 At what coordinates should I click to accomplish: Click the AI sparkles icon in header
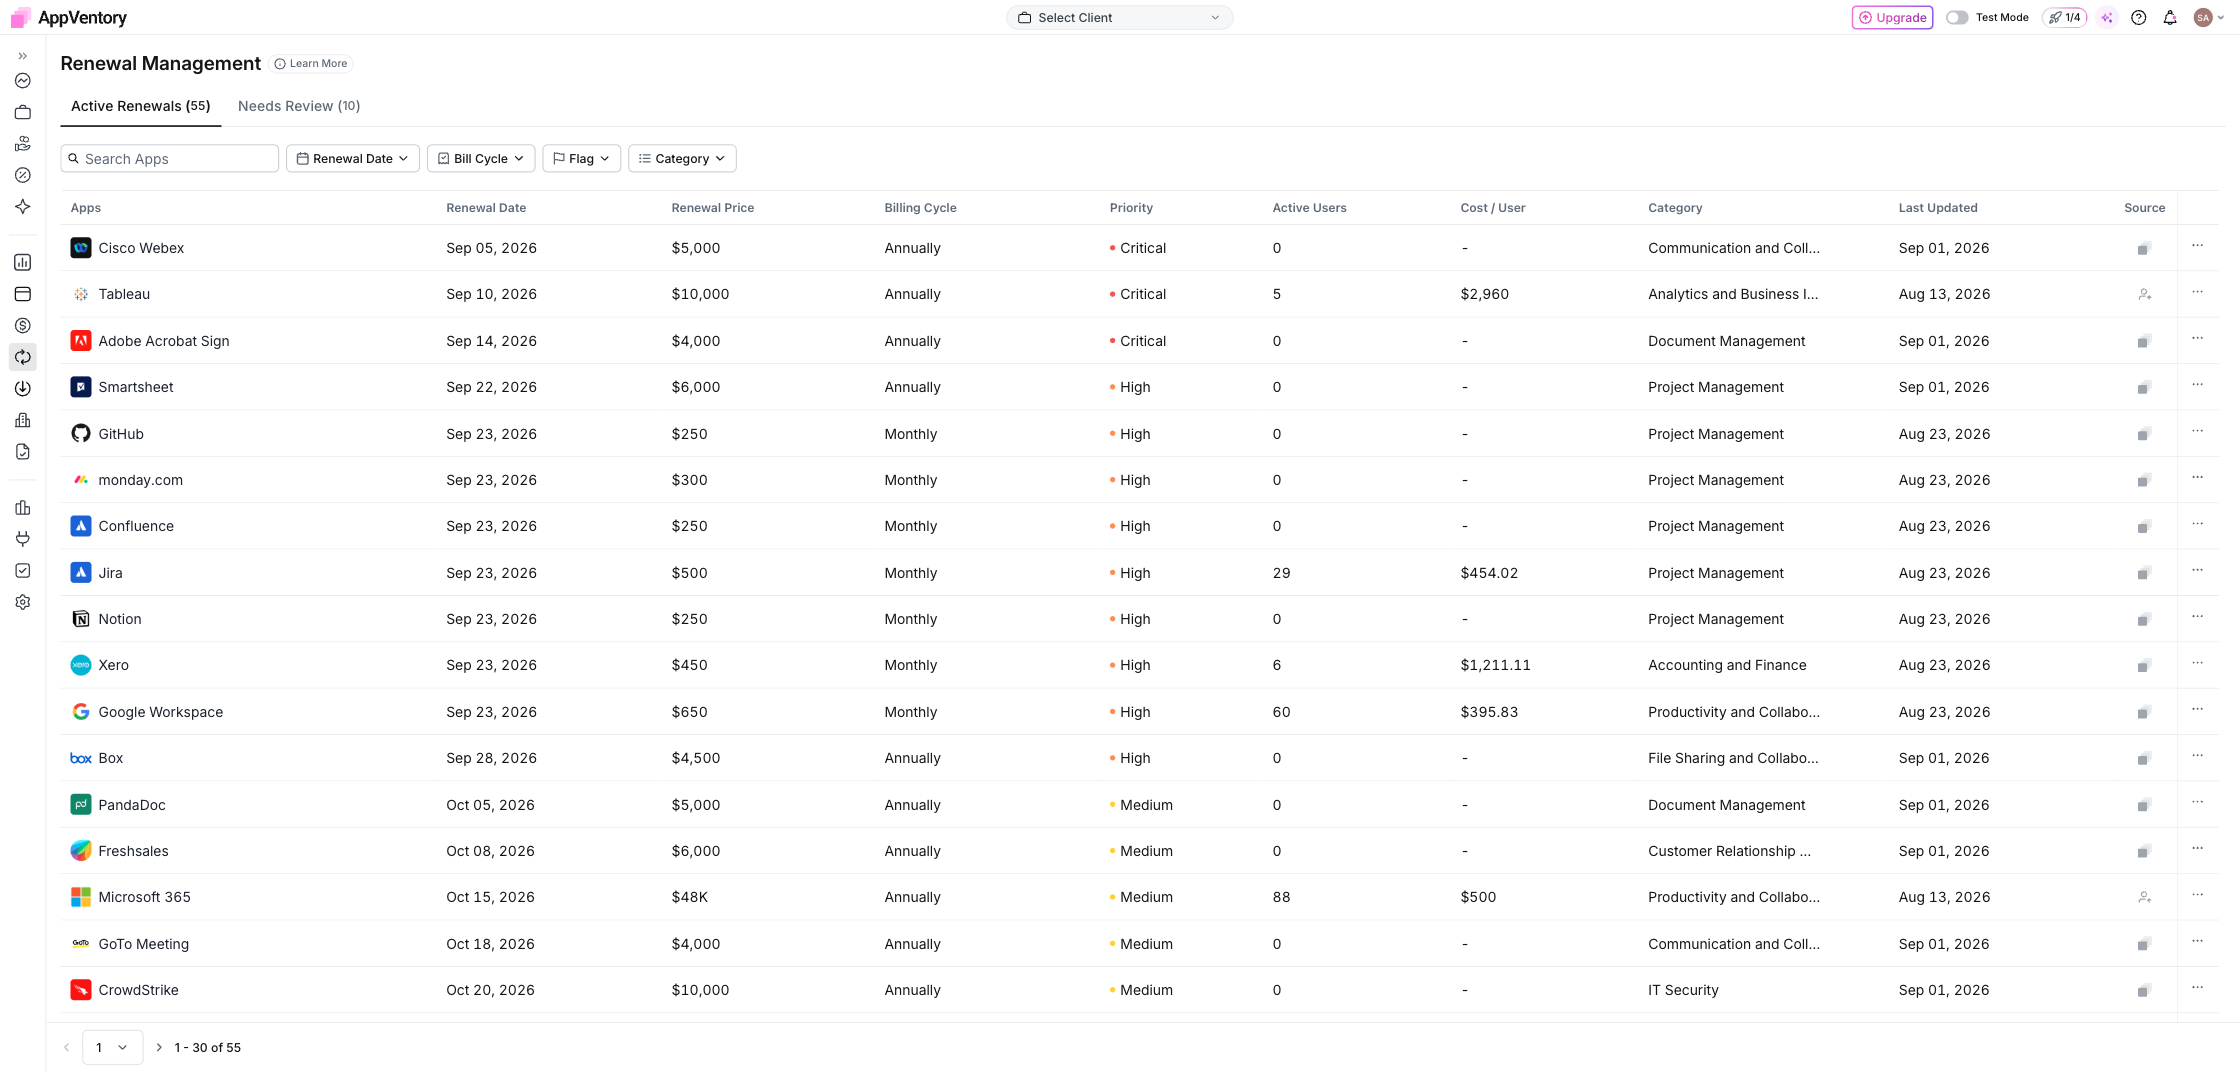tap(2107, 17)
